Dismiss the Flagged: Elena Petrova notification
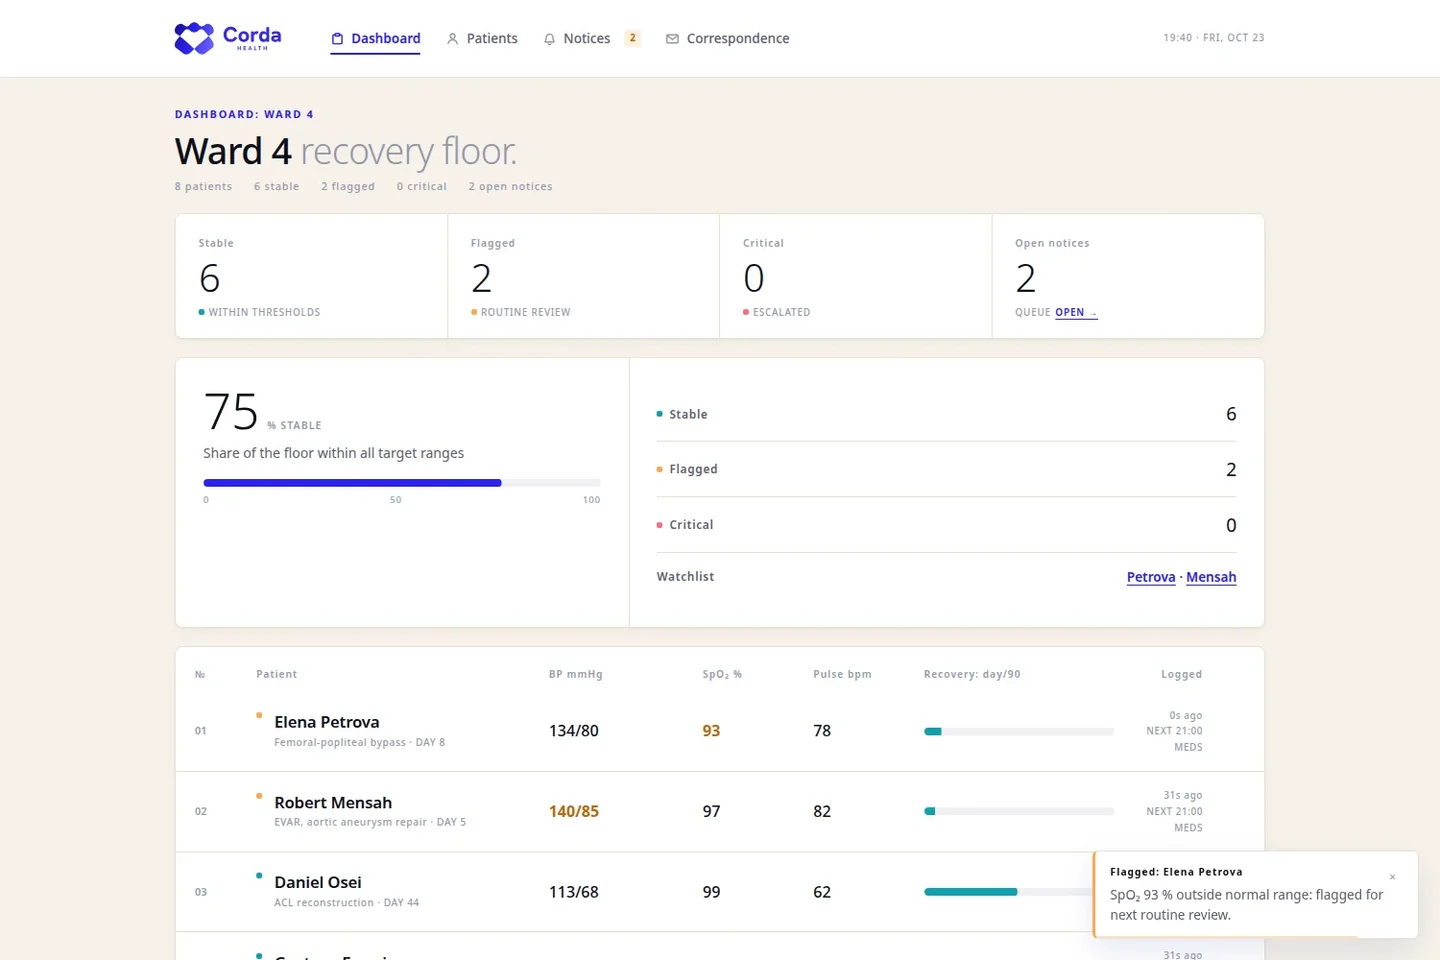 click(1392, 877)
